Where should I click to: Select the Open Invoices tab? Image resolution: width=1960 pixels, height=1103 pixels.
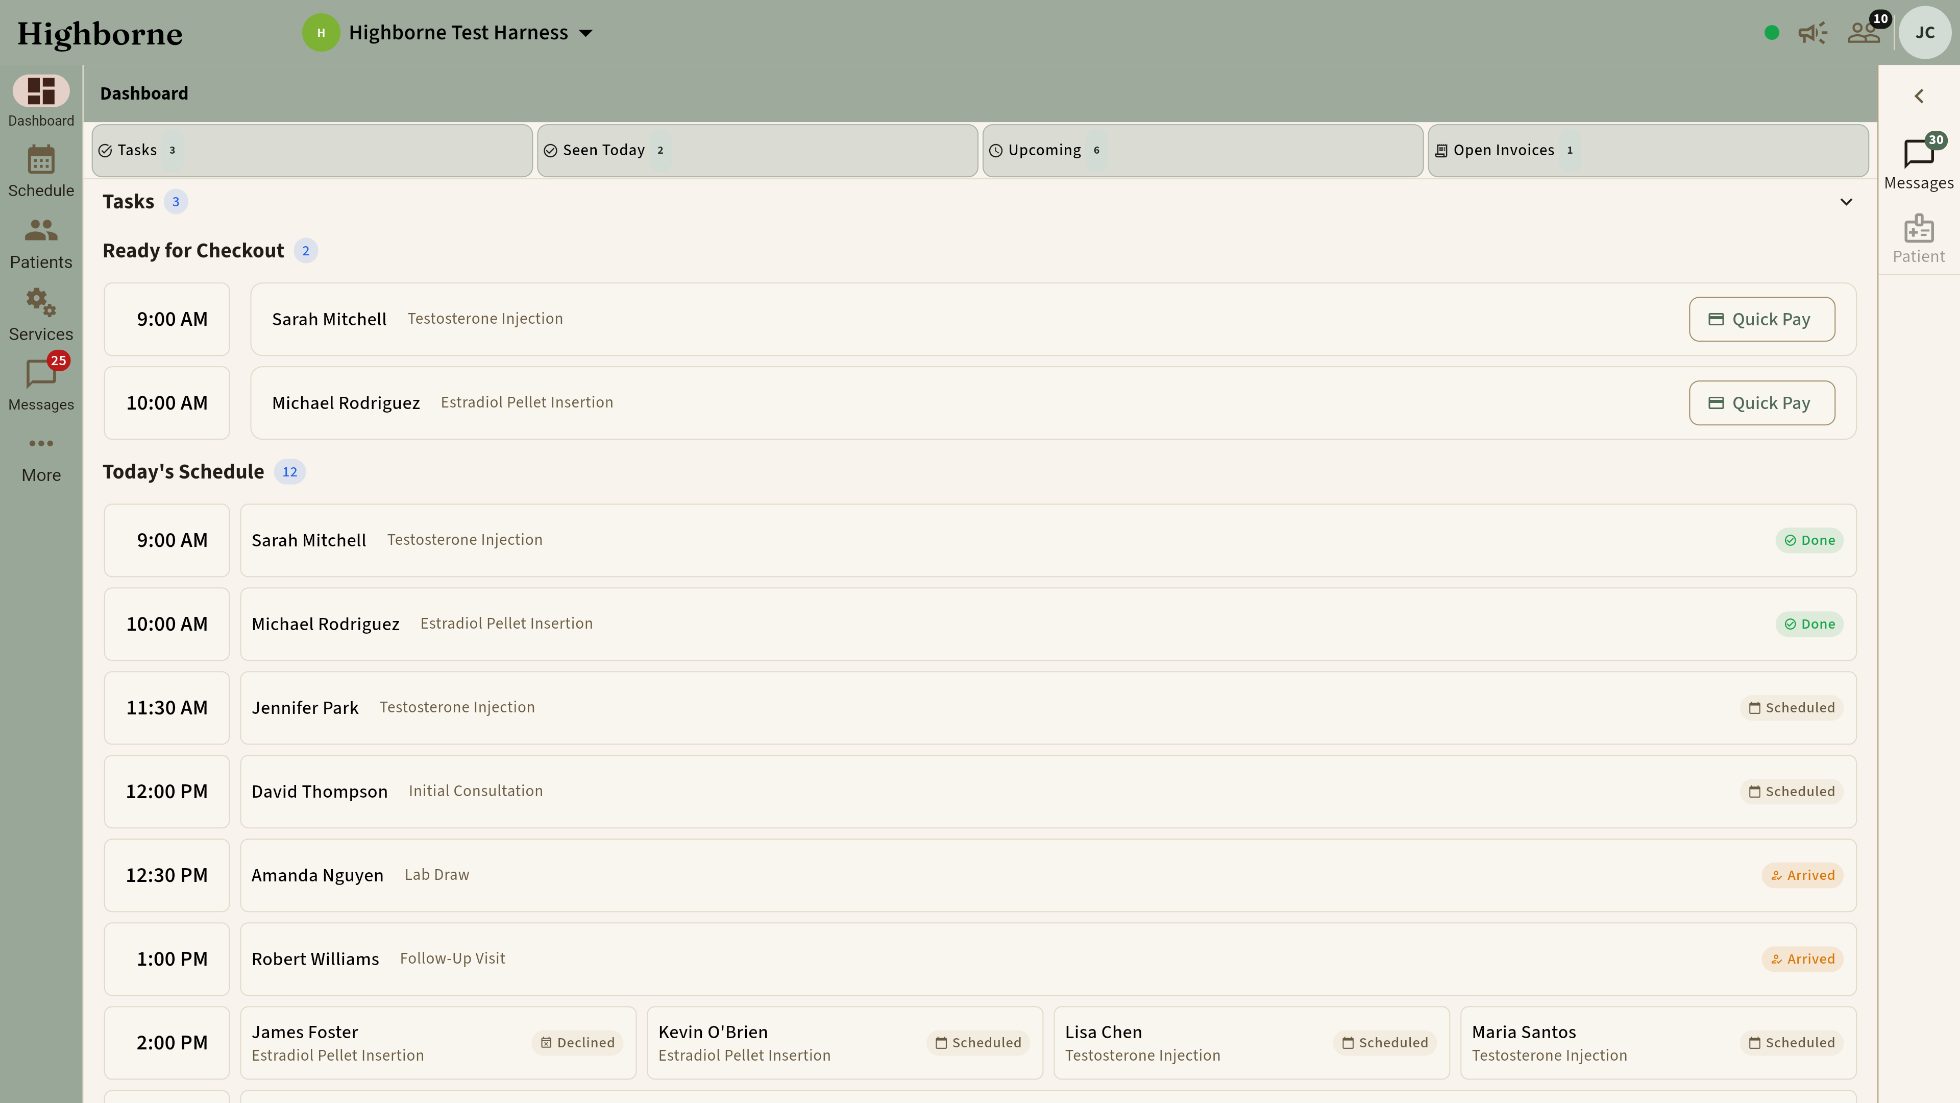click(1648, 150)
